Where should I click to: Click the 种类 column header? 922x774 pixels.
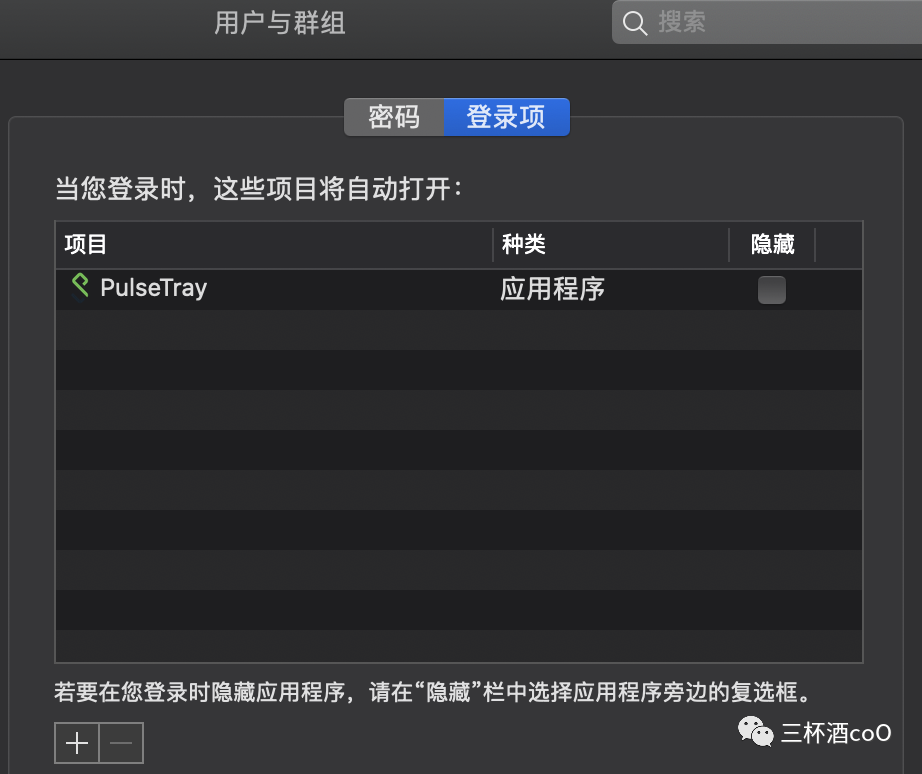tap(611, 244)
